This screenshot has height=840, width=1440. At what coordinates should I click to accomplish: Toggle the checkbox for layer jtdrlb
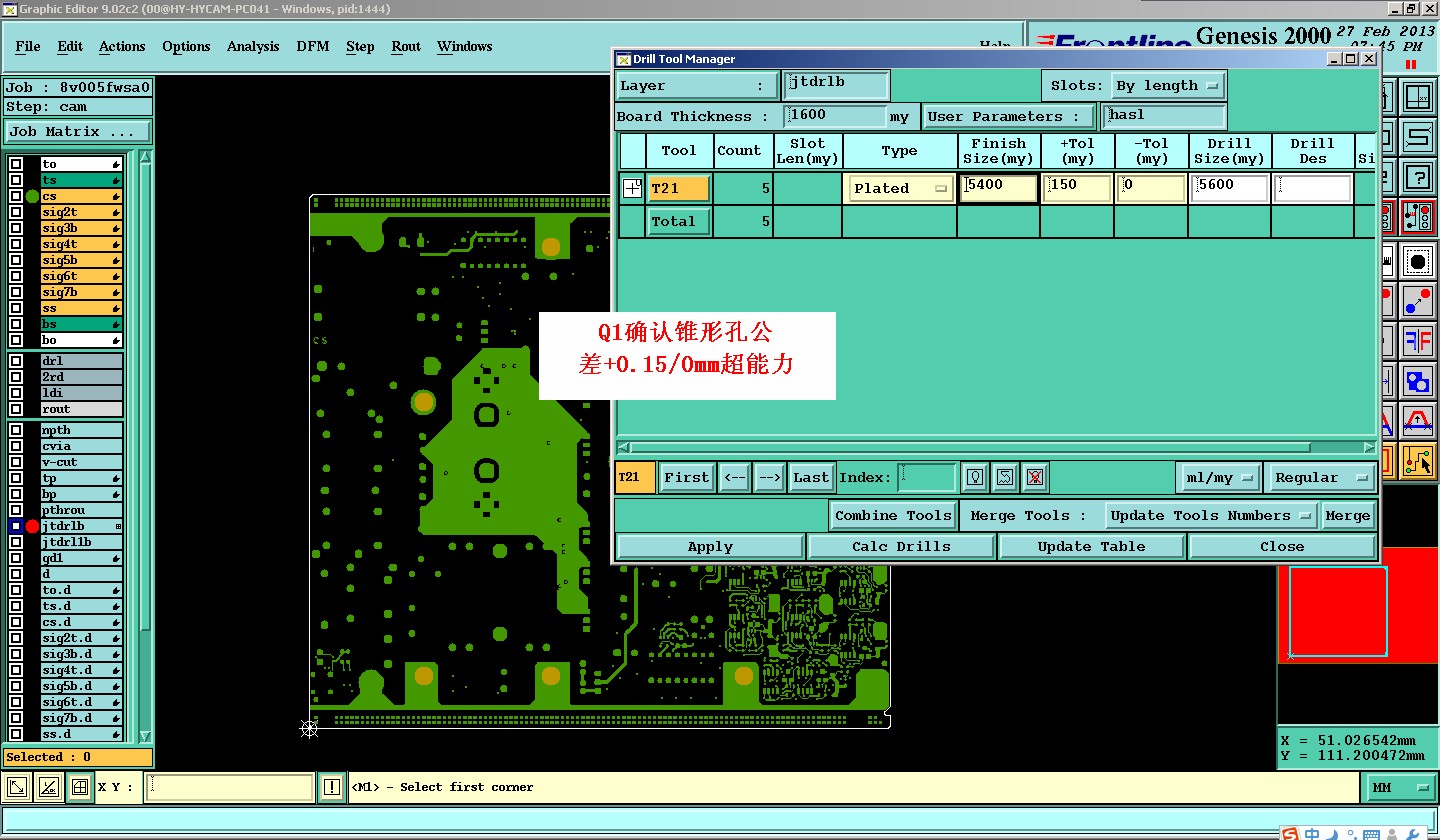[16, 526]
